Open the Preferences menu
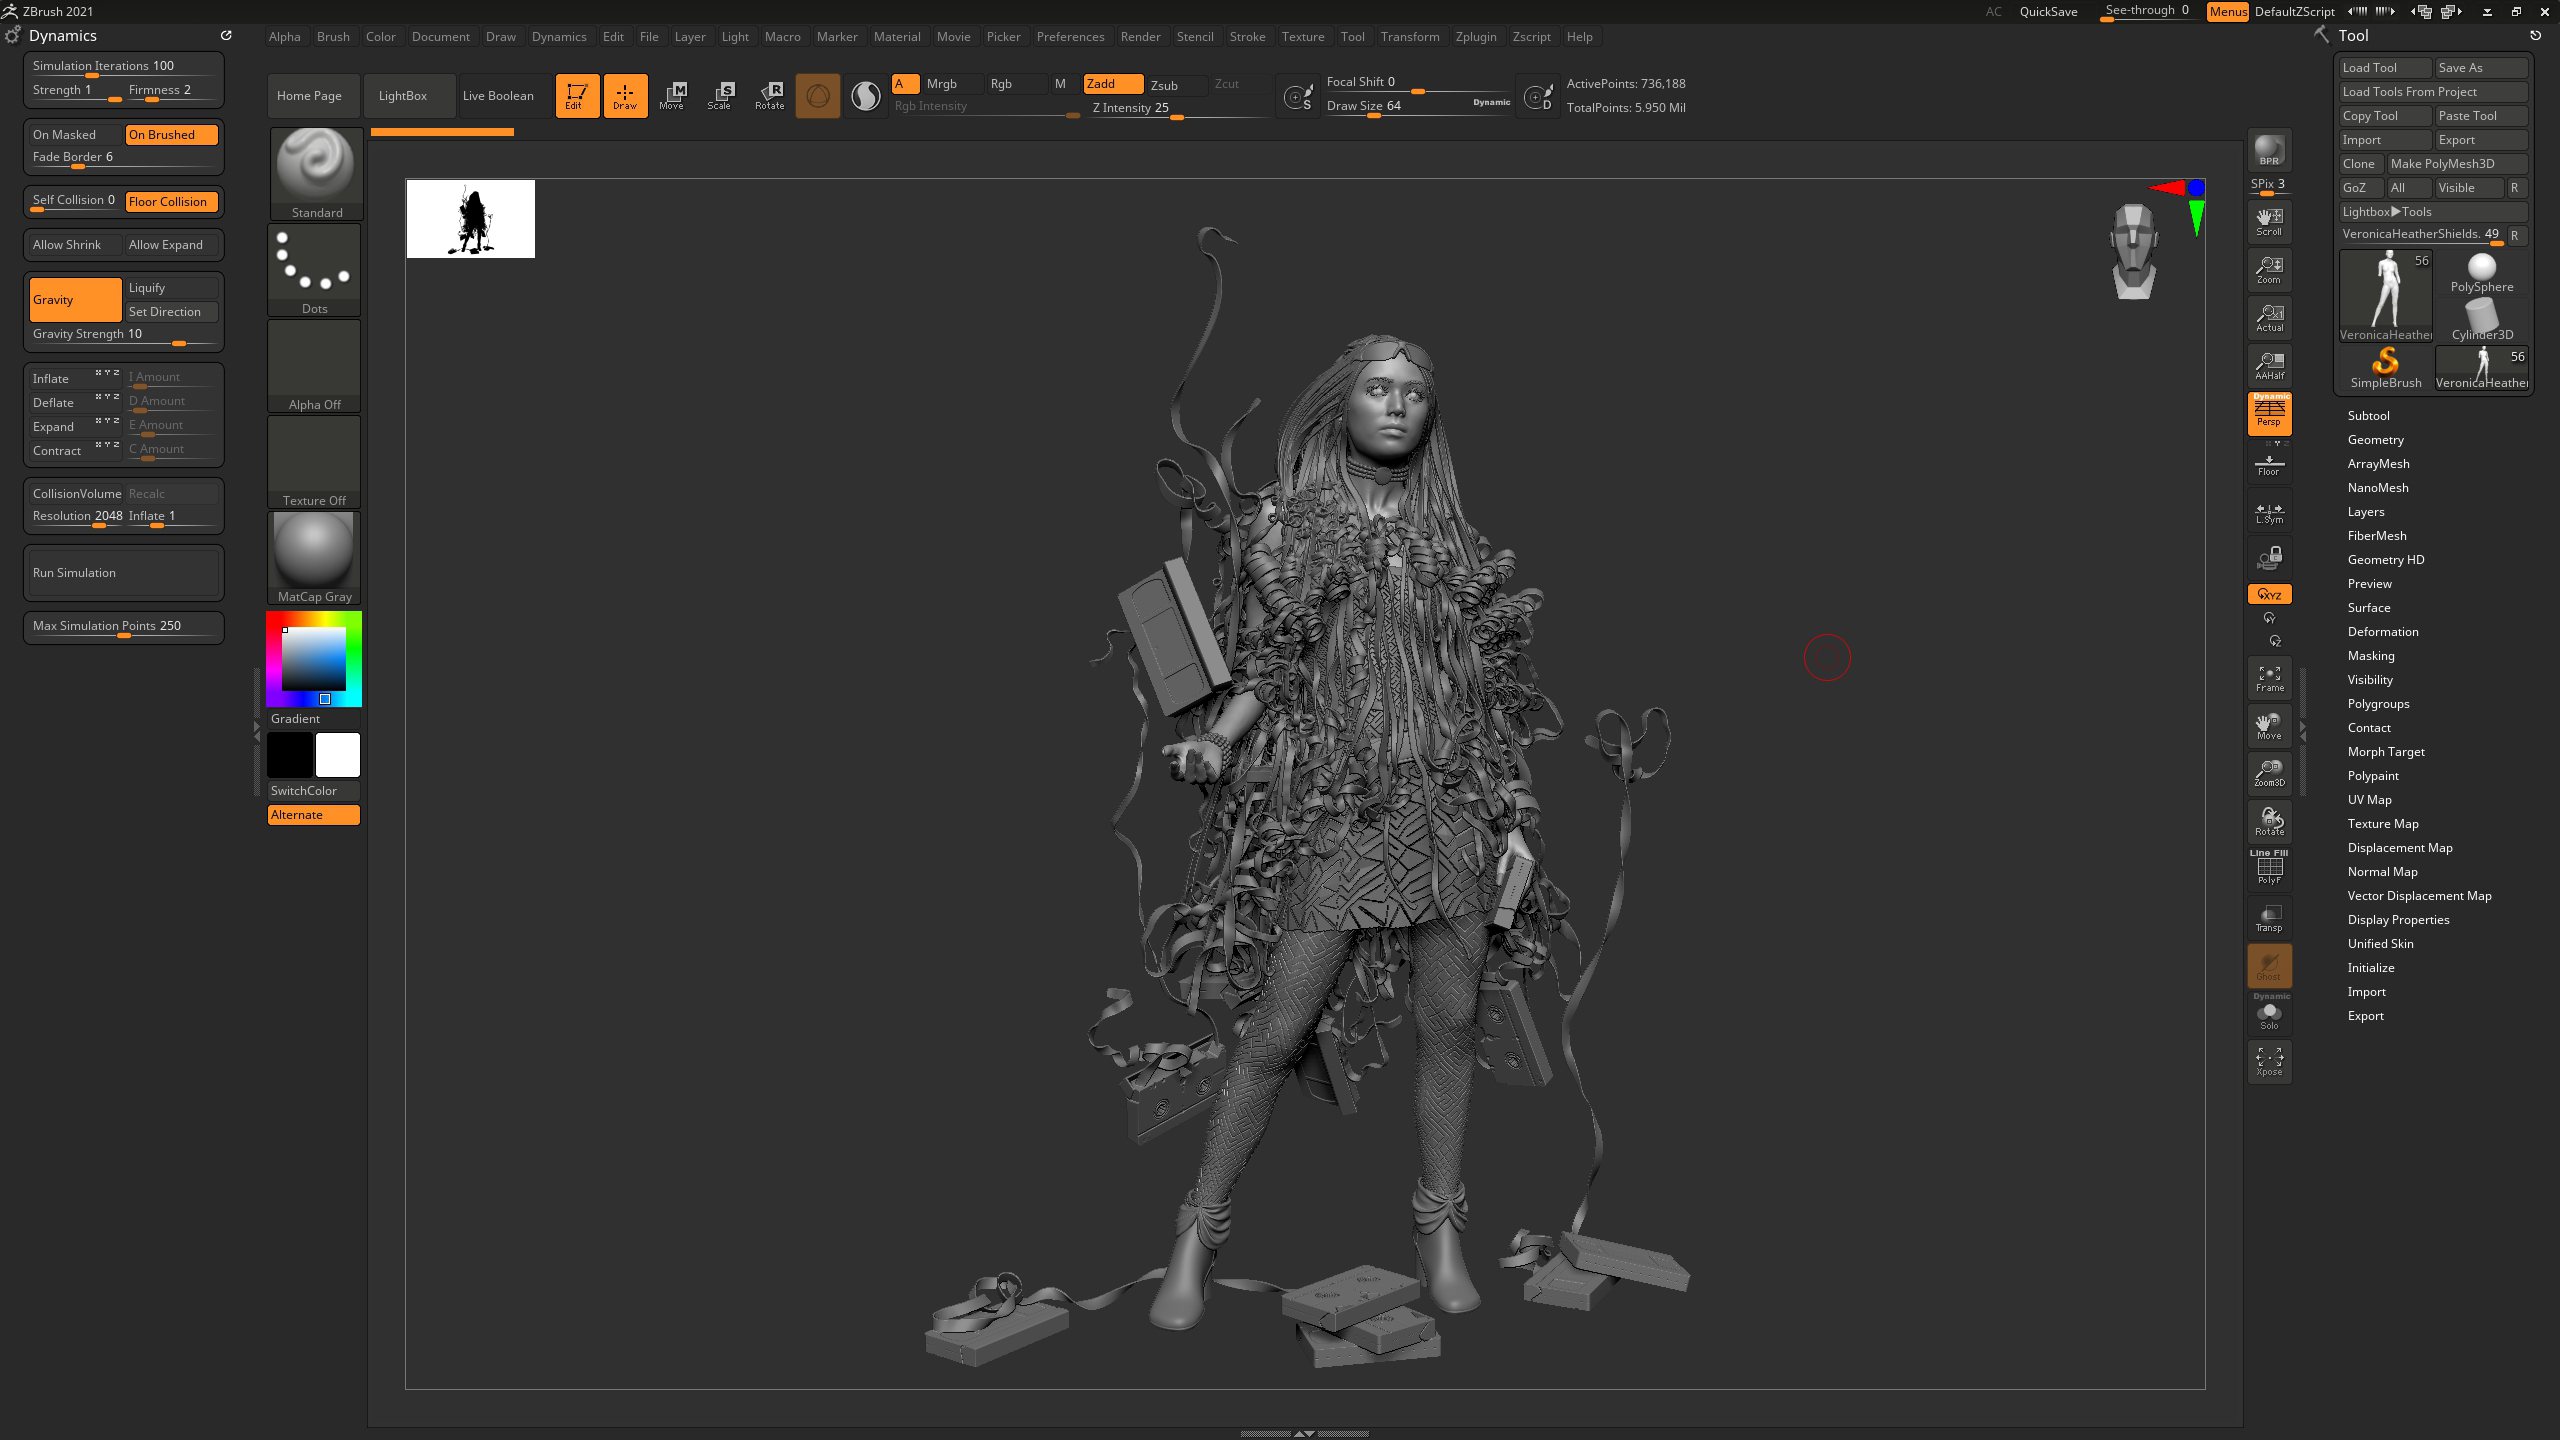 (x=1071, y=36)
